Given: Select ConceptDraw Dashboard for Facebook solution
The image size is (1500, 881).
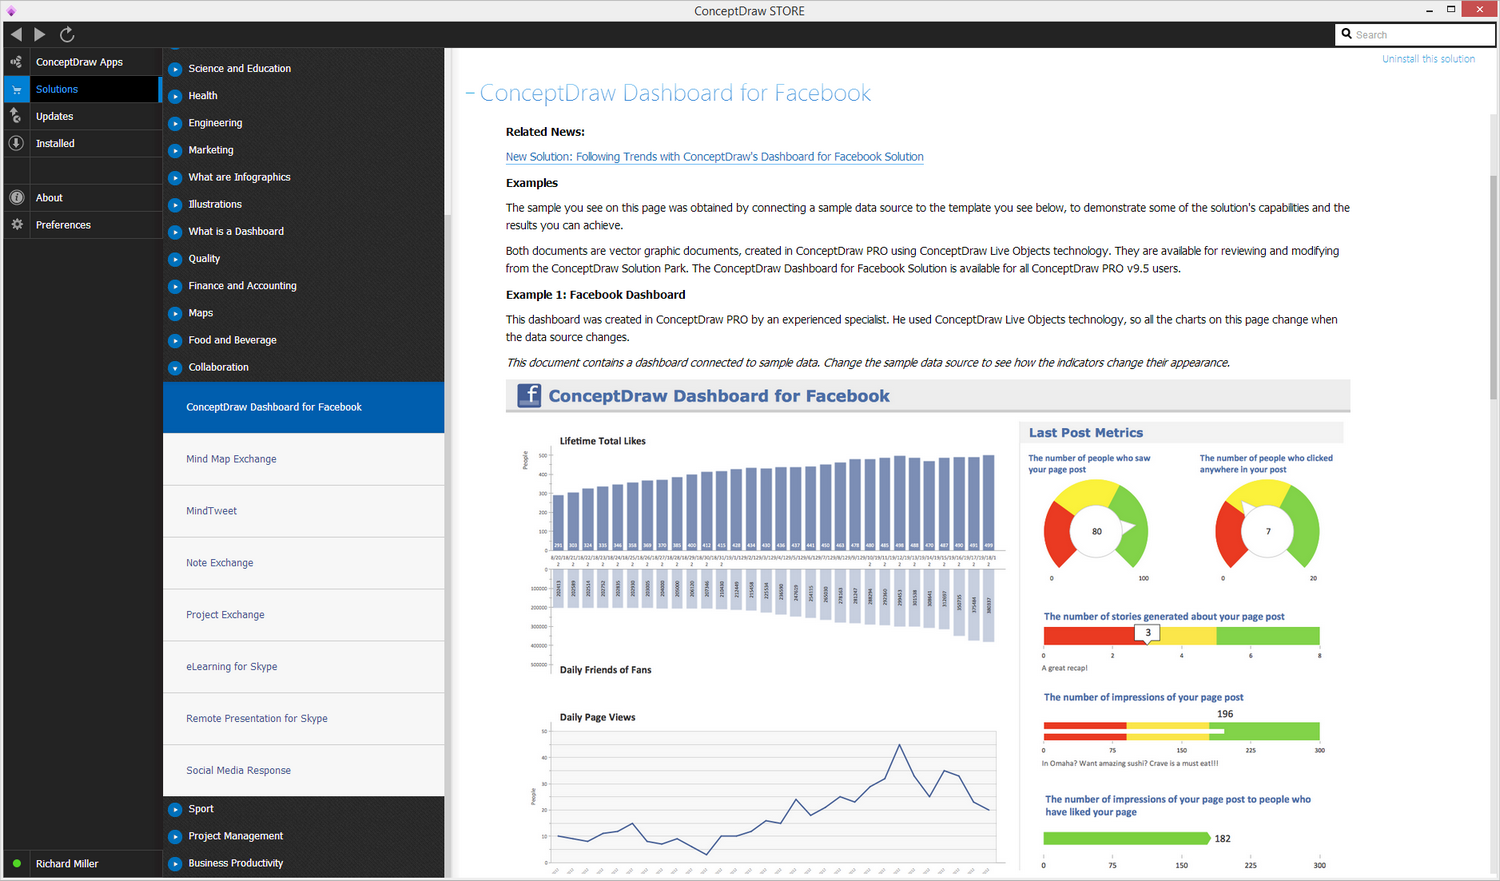Looking at the screenshot, I should click(304, 407).
